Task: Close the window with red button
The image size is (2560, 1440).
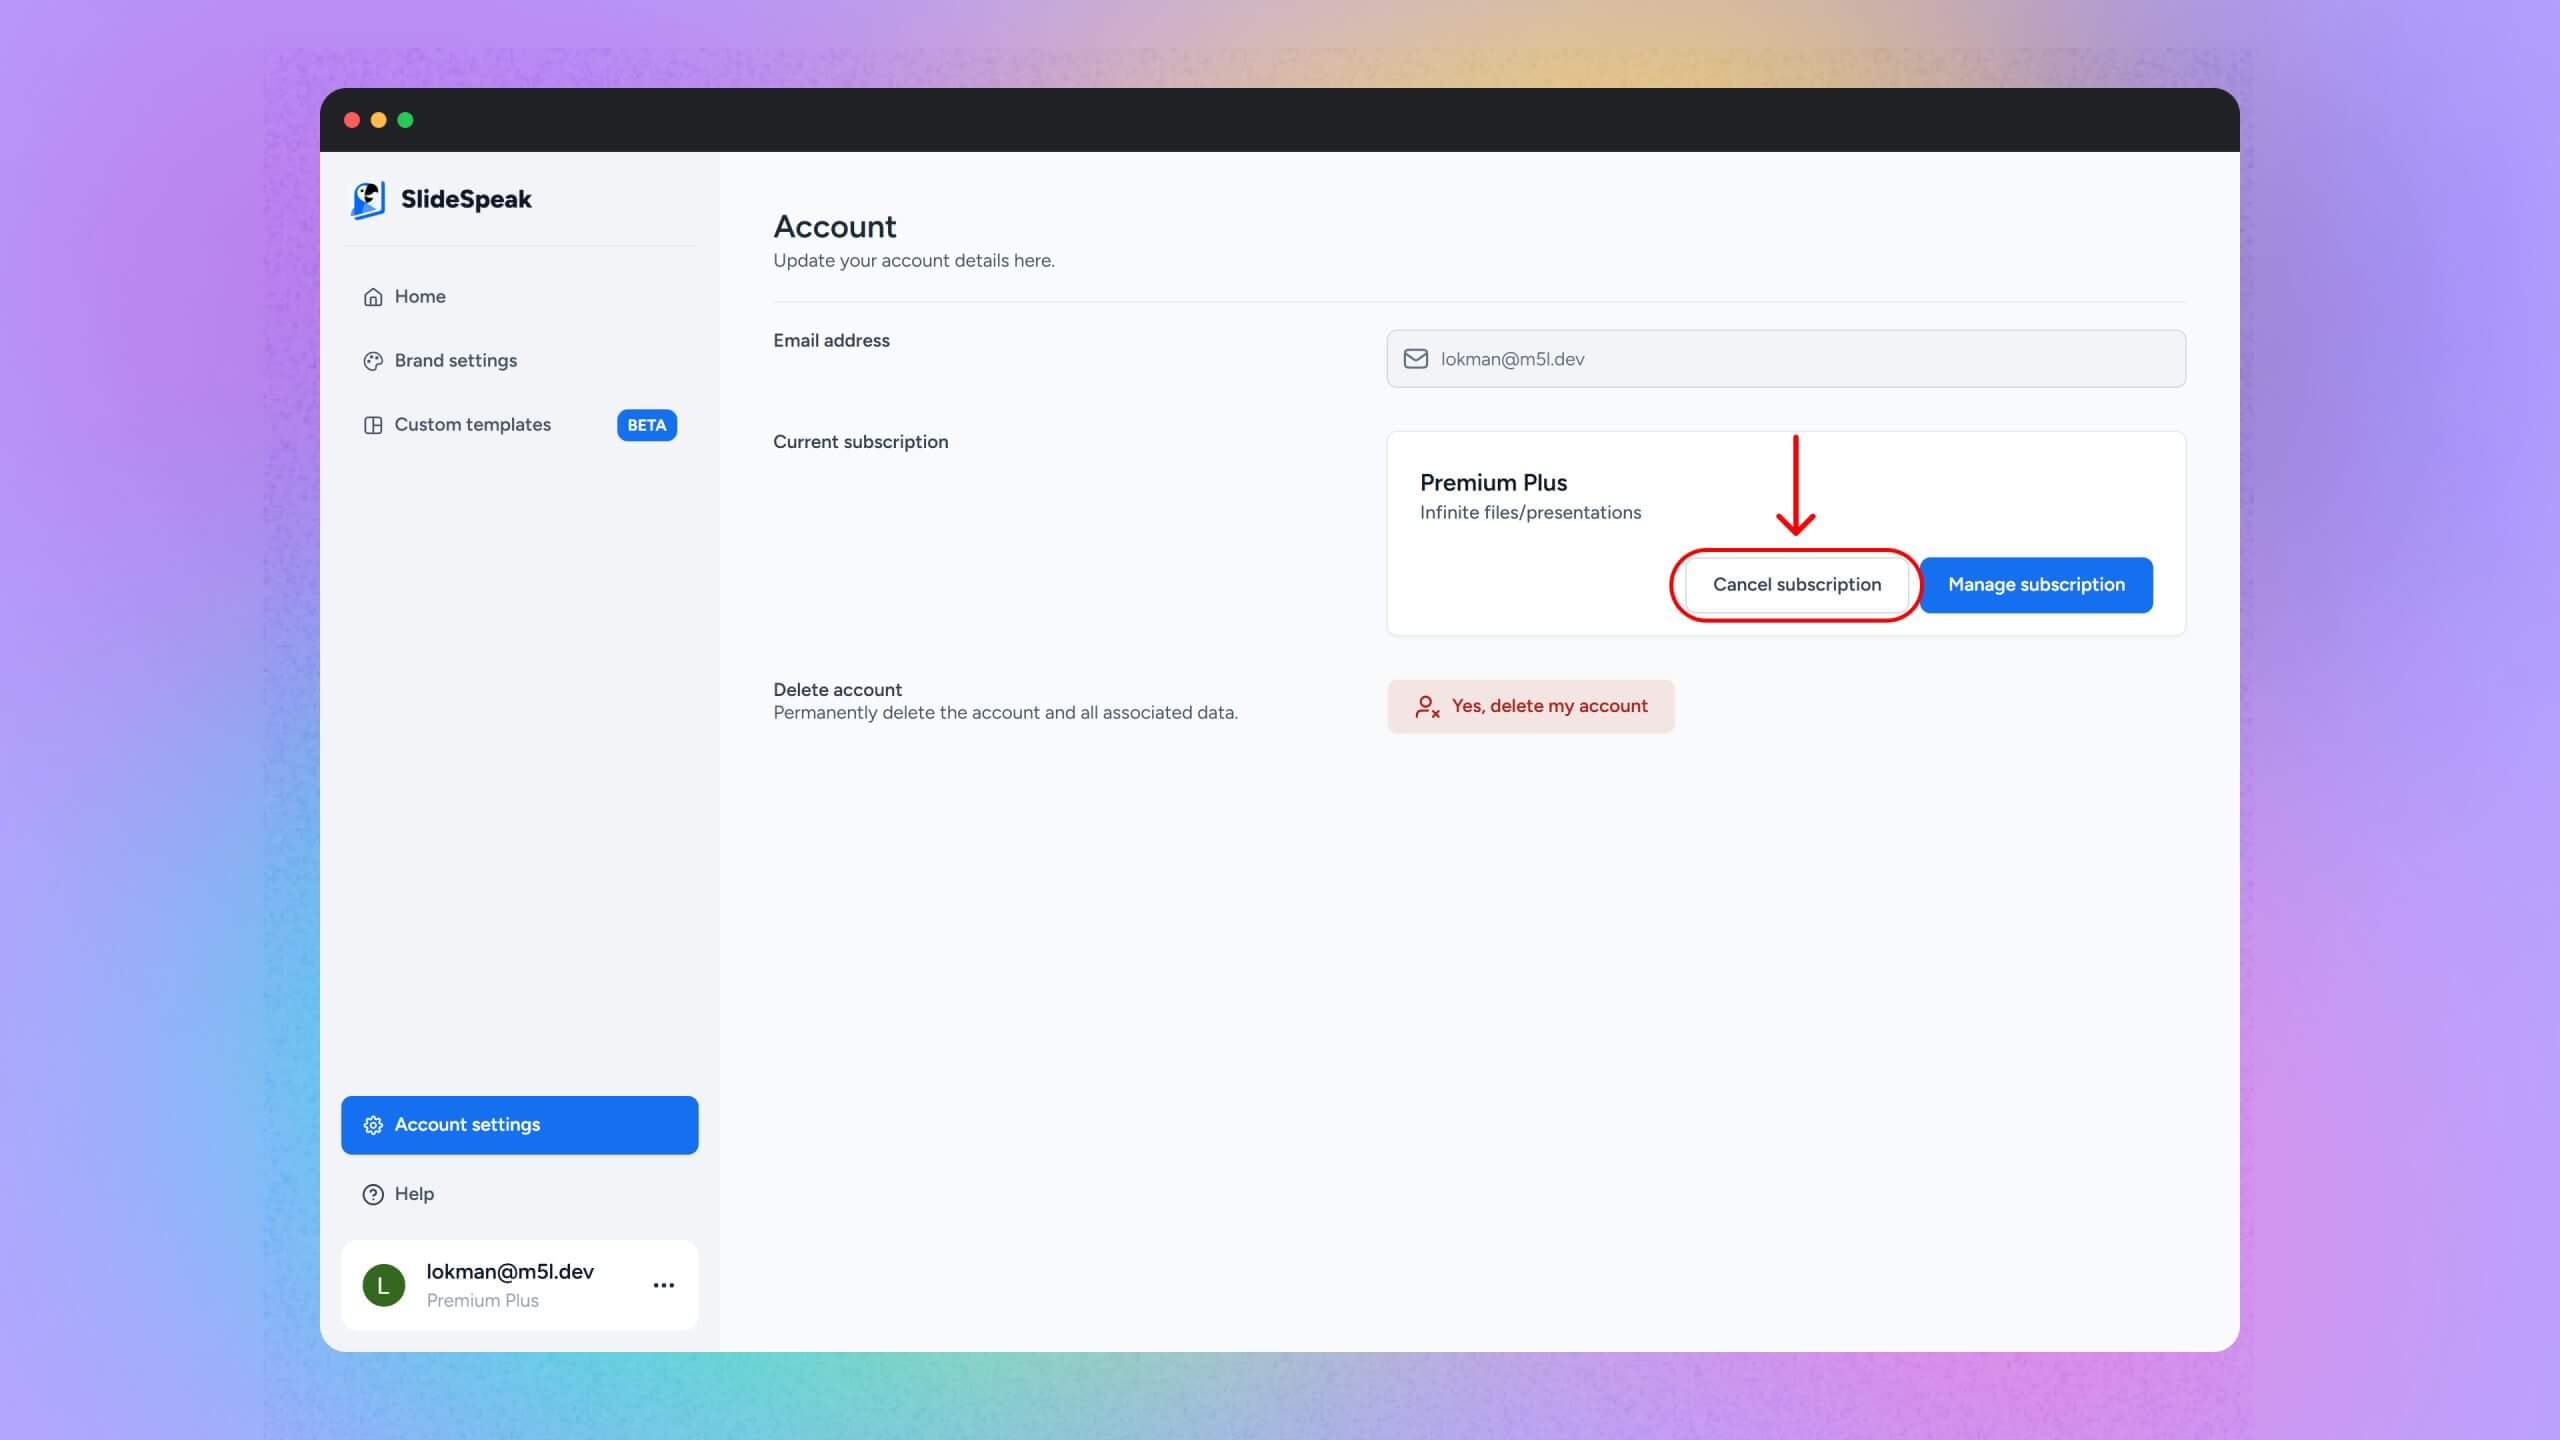Action: pyautogui.click(x=352, y=120)
